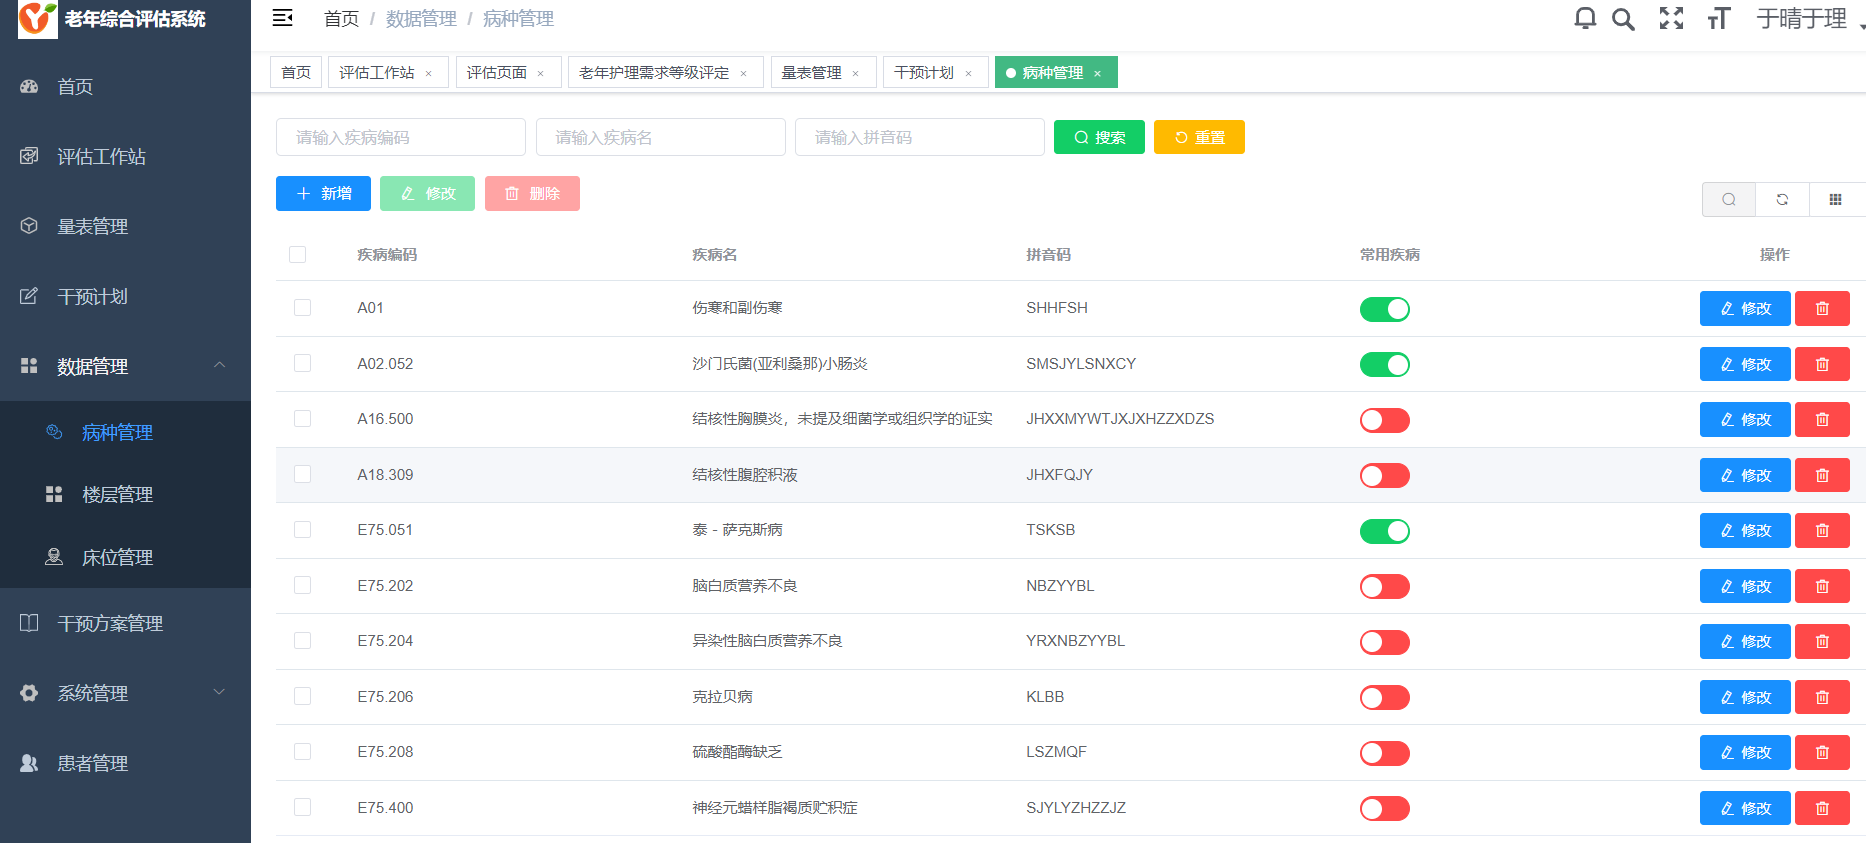This screenshot has height=843, width=1866.
Task: Enter fullscreen mode via expand icon
Action: pyautogui.click(x=1671, y=19)
